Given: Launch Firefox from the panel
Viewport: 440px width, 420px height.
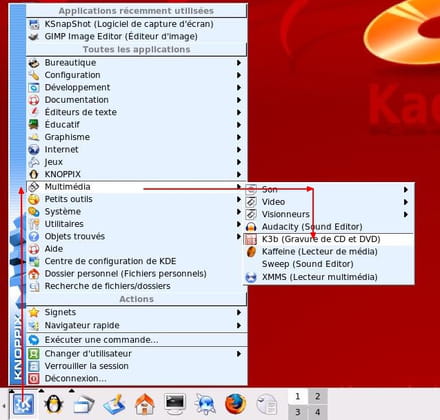Looking at the screenshot, I should point(236,404).
